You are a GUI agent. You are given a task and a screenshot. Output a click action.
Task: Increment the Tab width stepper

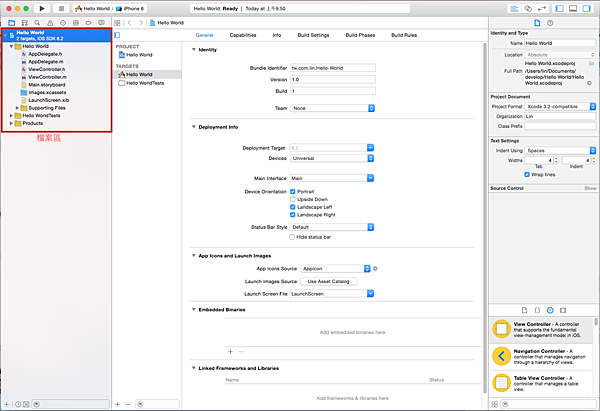(556, 159)
